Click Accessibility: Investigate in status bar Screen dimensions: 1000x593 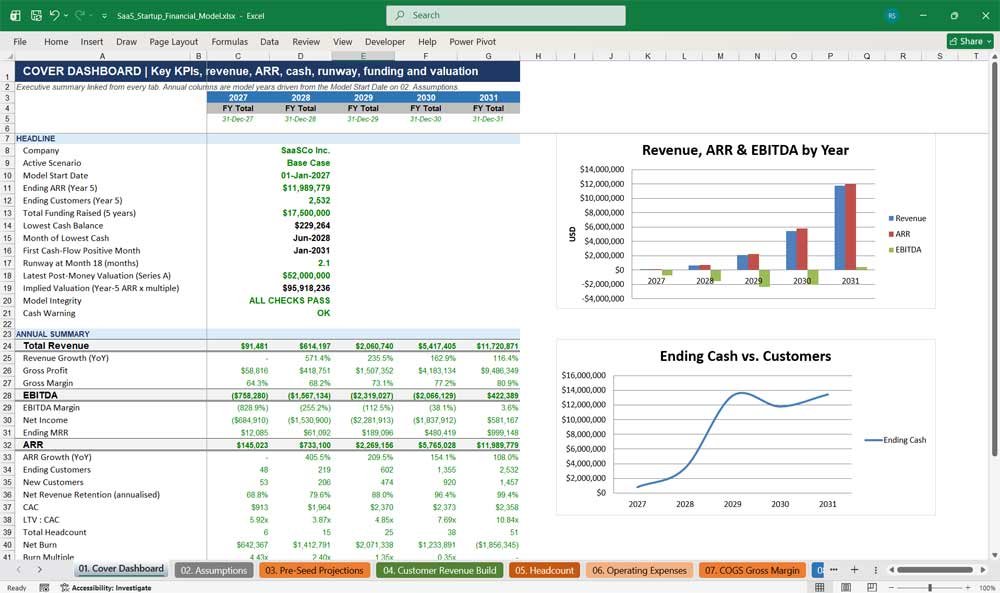(x=106, y=587)
